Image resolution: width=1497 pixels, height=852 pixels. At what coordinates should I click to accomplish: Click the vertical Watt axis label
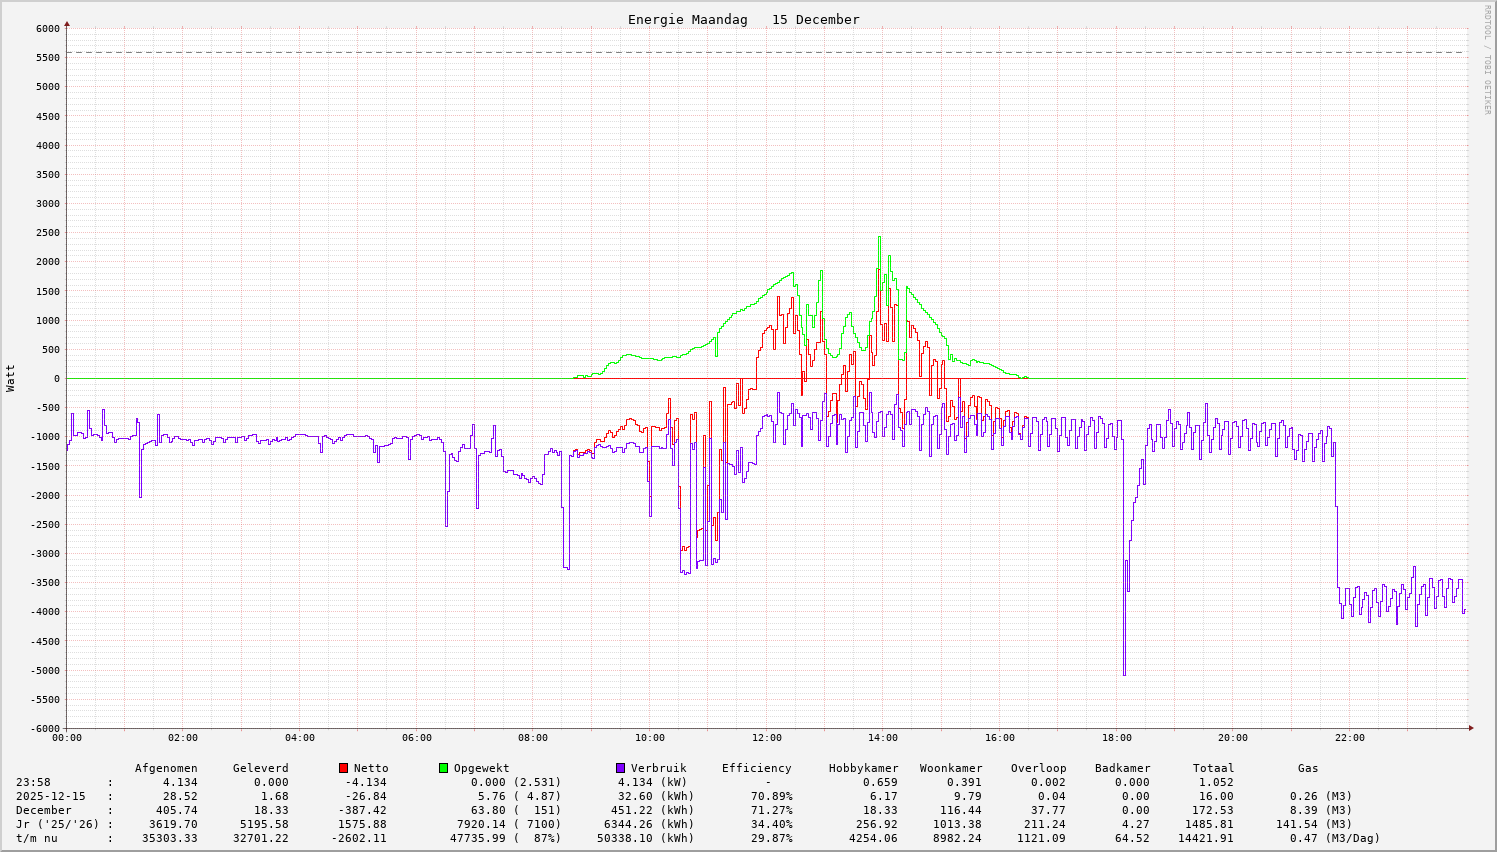[x=11, y=378]
